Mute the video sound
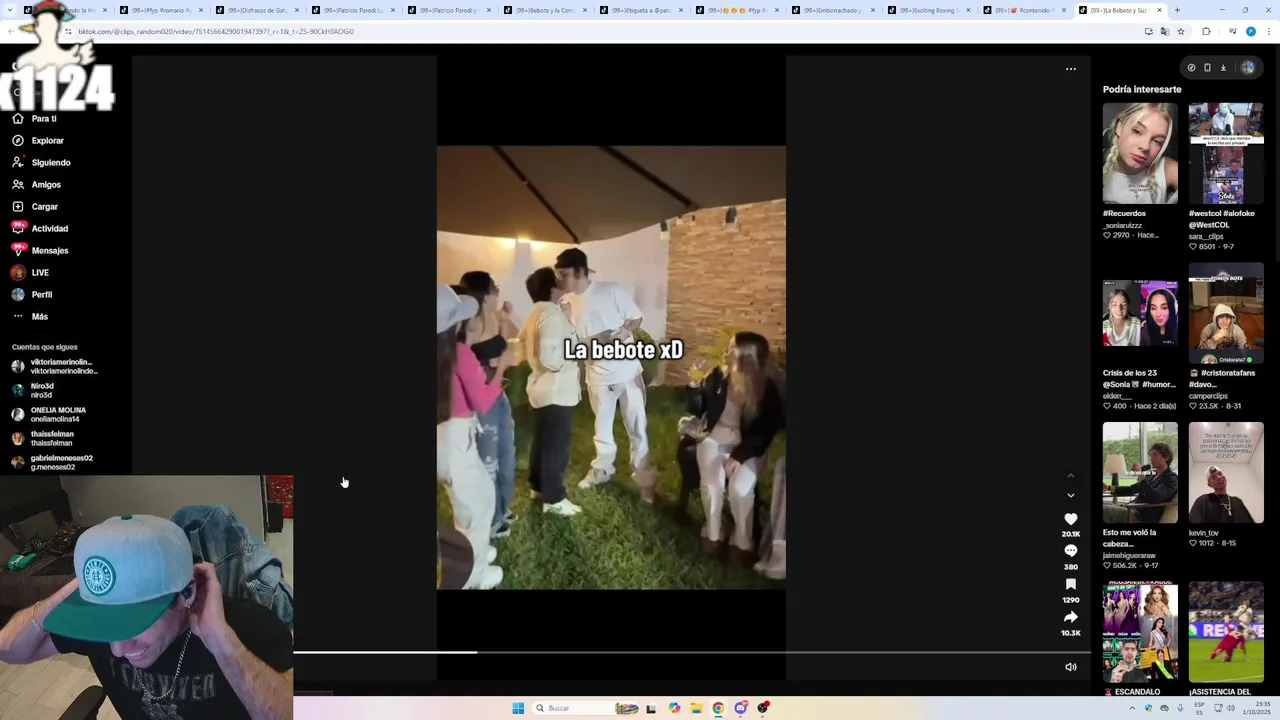 (1070, 667)
